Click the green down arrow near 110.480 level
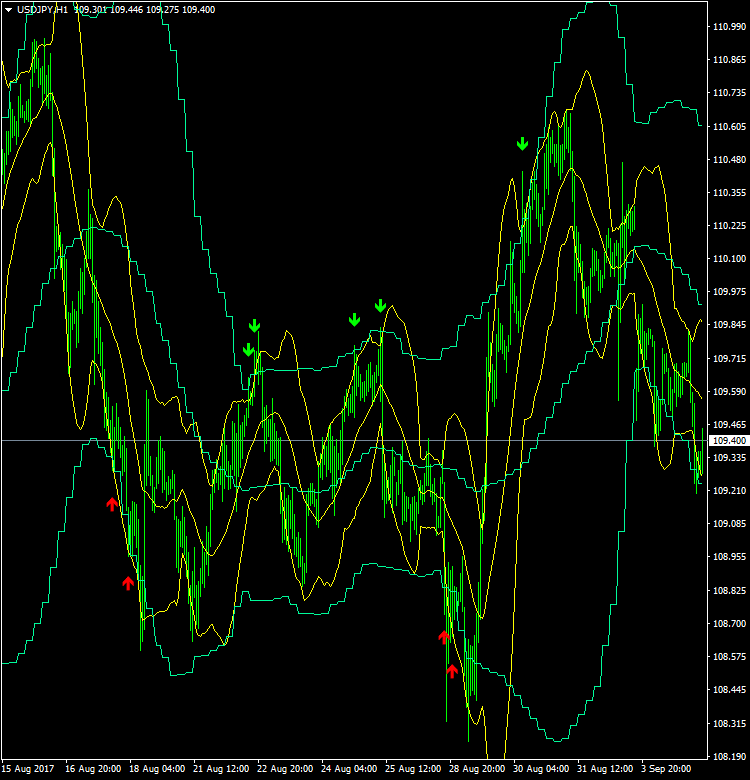Viewport: 750px width, 780px height. [x=522, y=144]
